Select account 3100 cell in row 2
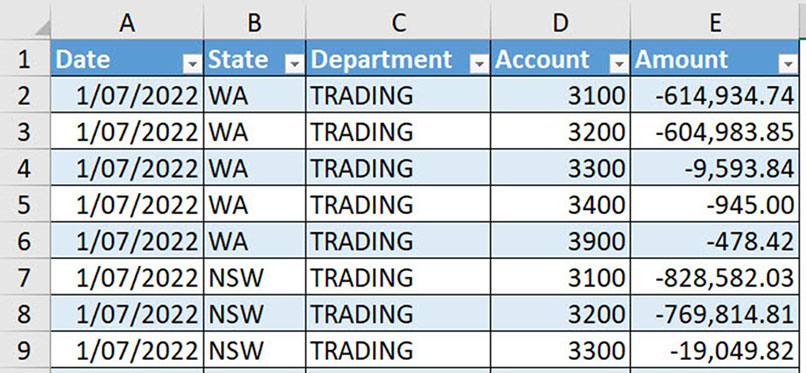Viewport: 806px width, 373px height. 560,95
